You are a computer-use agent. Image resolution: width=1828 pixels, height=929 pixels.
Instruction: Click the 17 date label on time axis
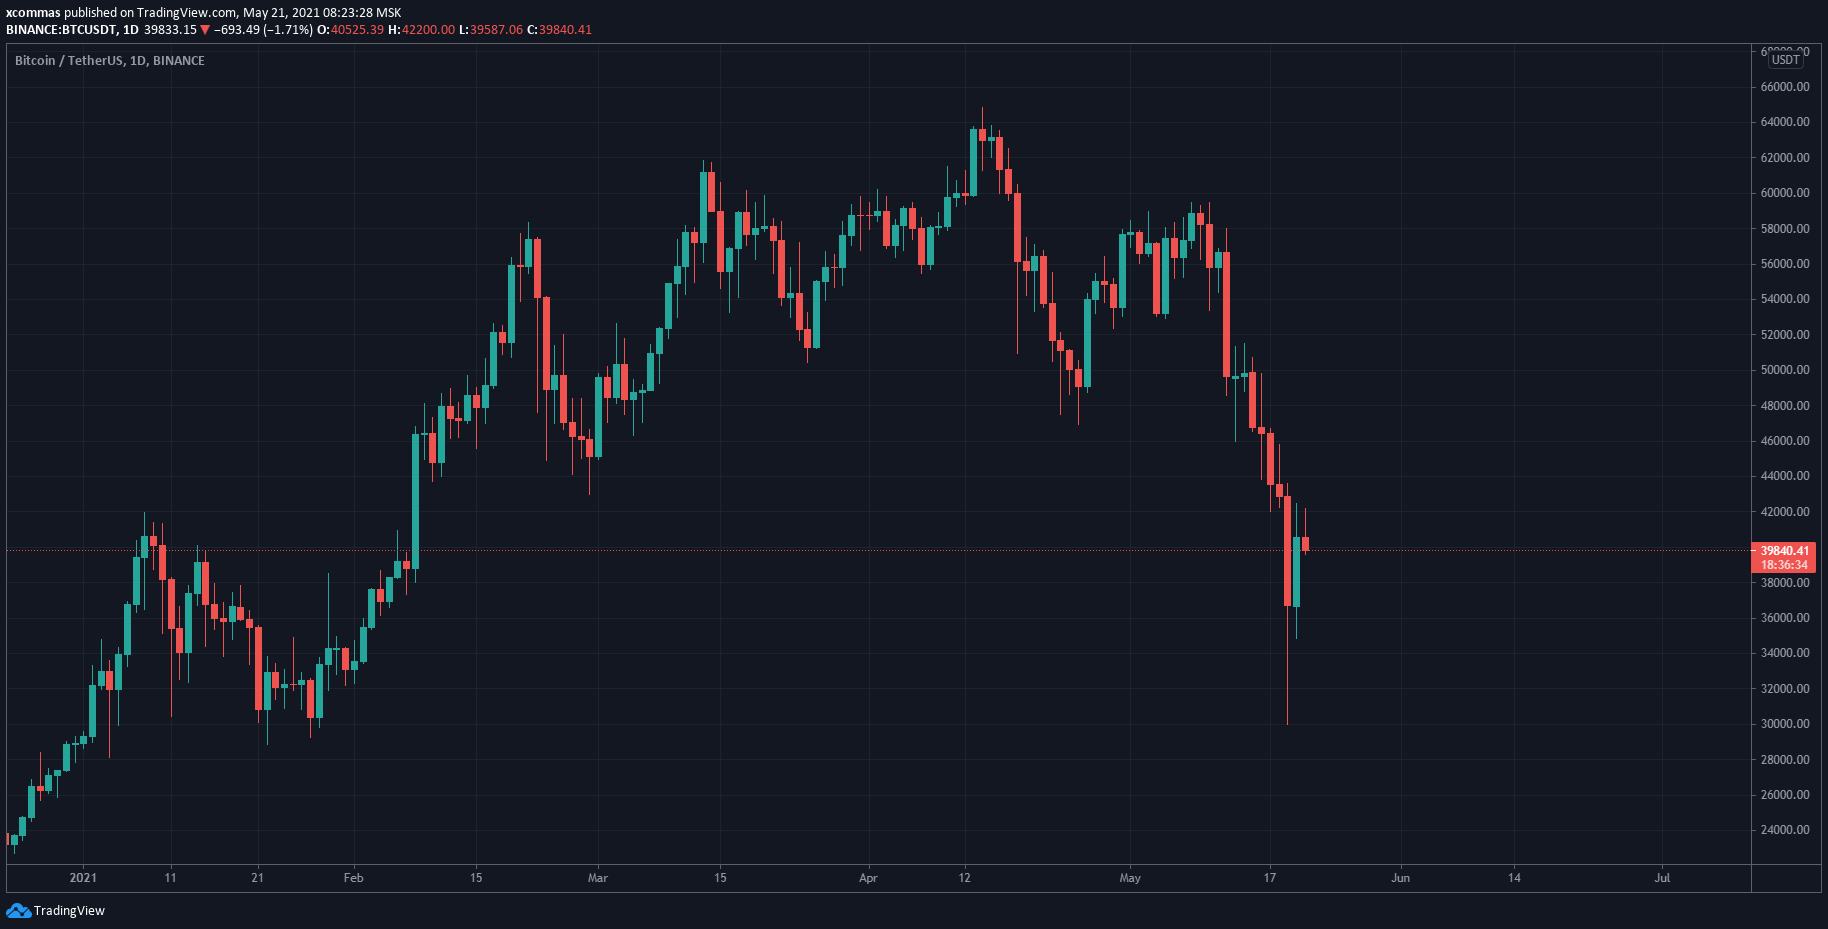tap(1270, 878)
